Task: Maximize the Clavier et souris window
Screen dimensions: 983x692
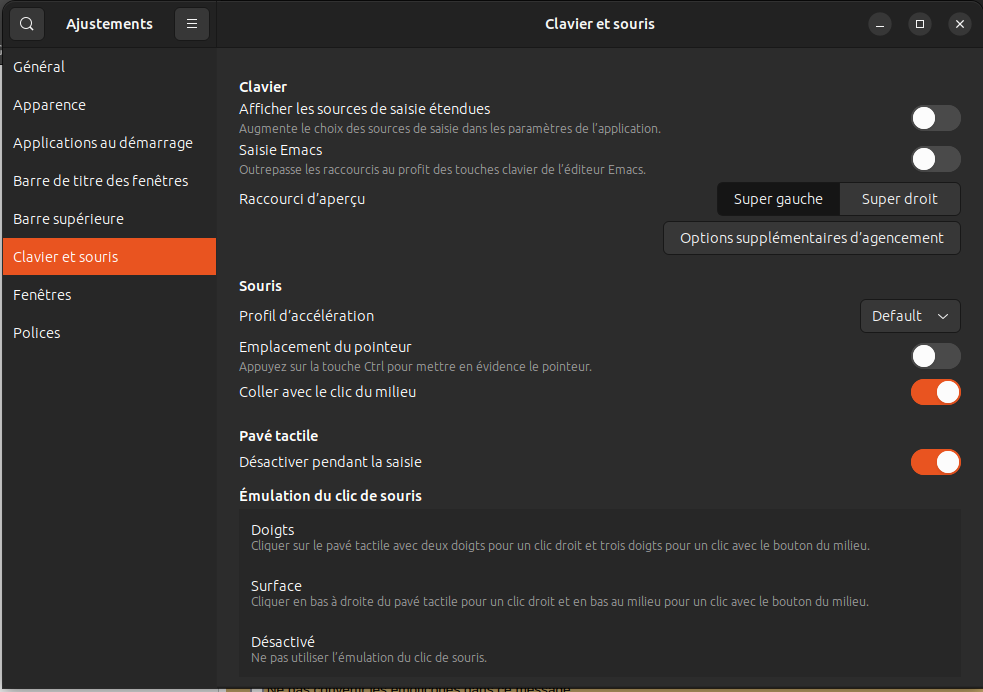Action: 919,23
